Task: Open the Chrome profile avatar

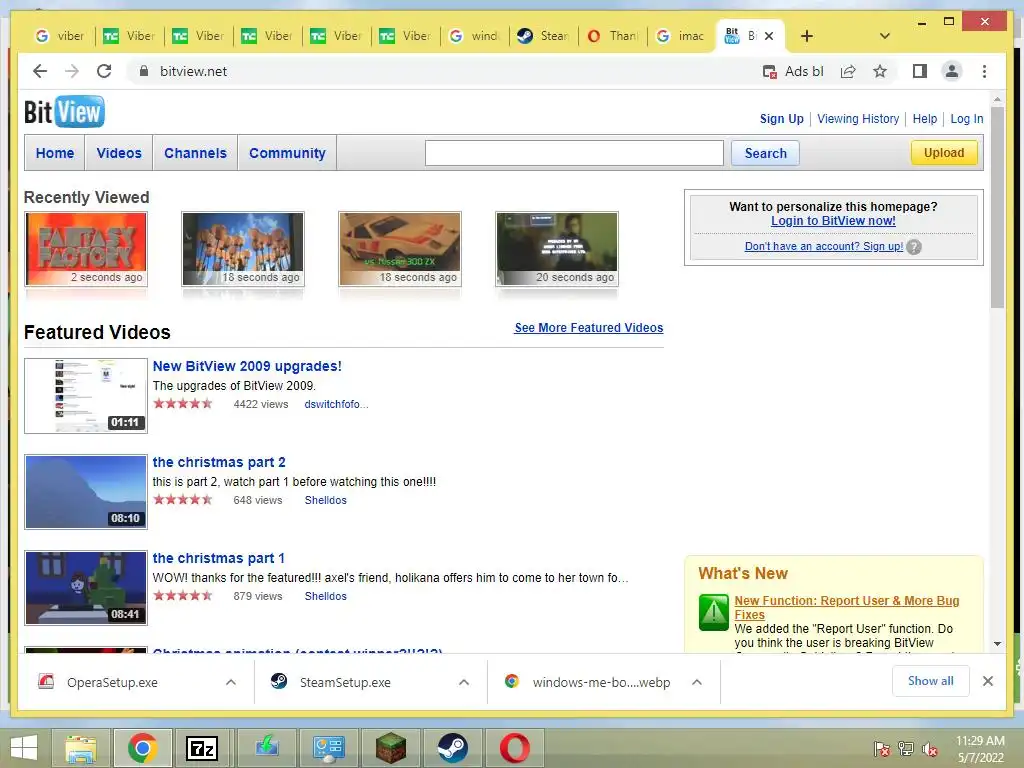Action: tap(952, 71)
